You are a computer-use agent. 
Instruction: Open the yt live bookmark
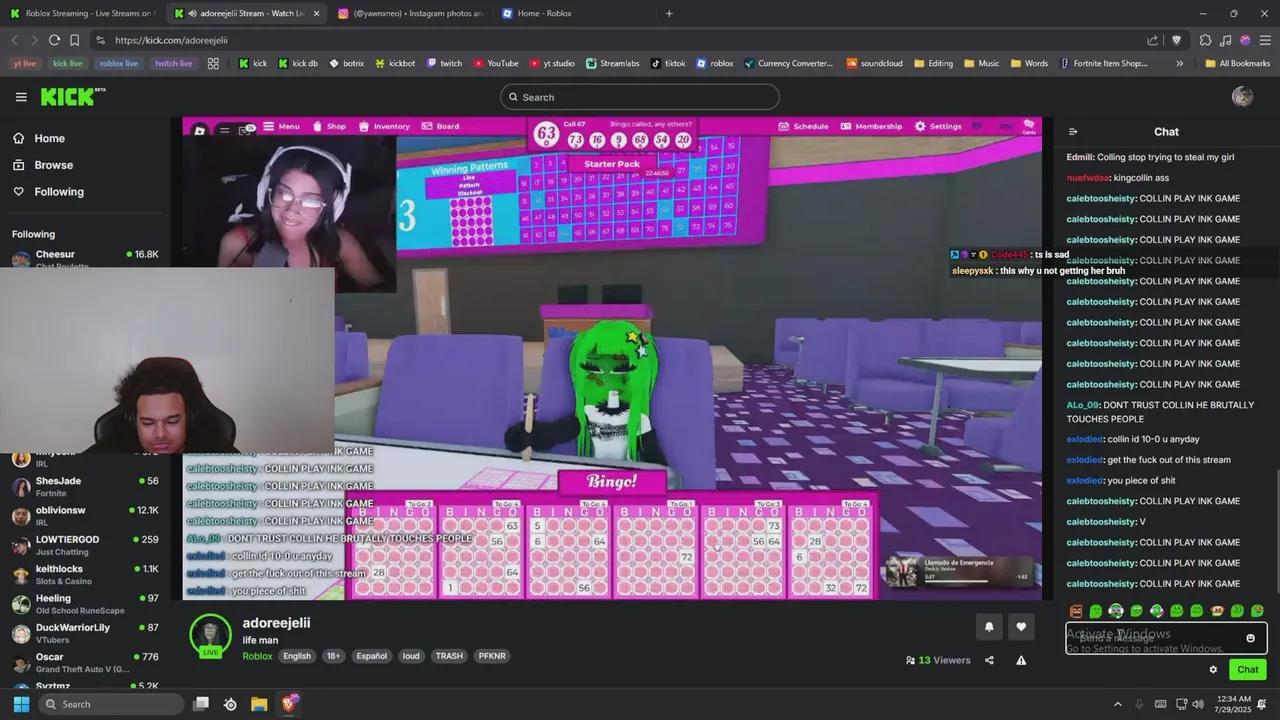pos(25,63)
